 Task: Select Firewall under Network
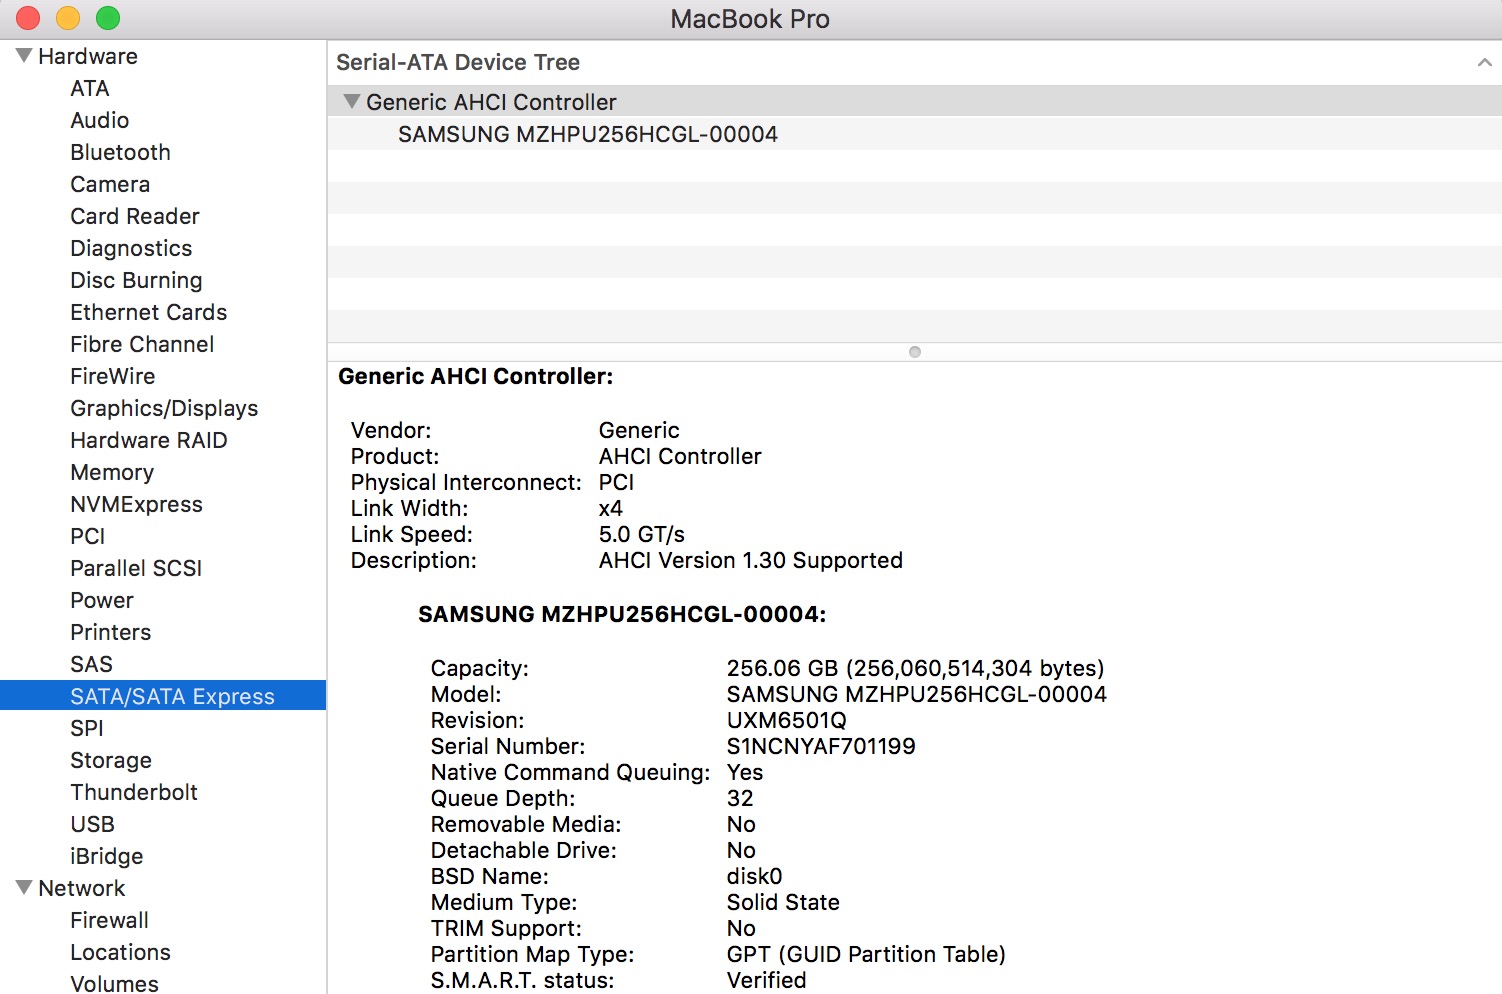tap(110, 920)
